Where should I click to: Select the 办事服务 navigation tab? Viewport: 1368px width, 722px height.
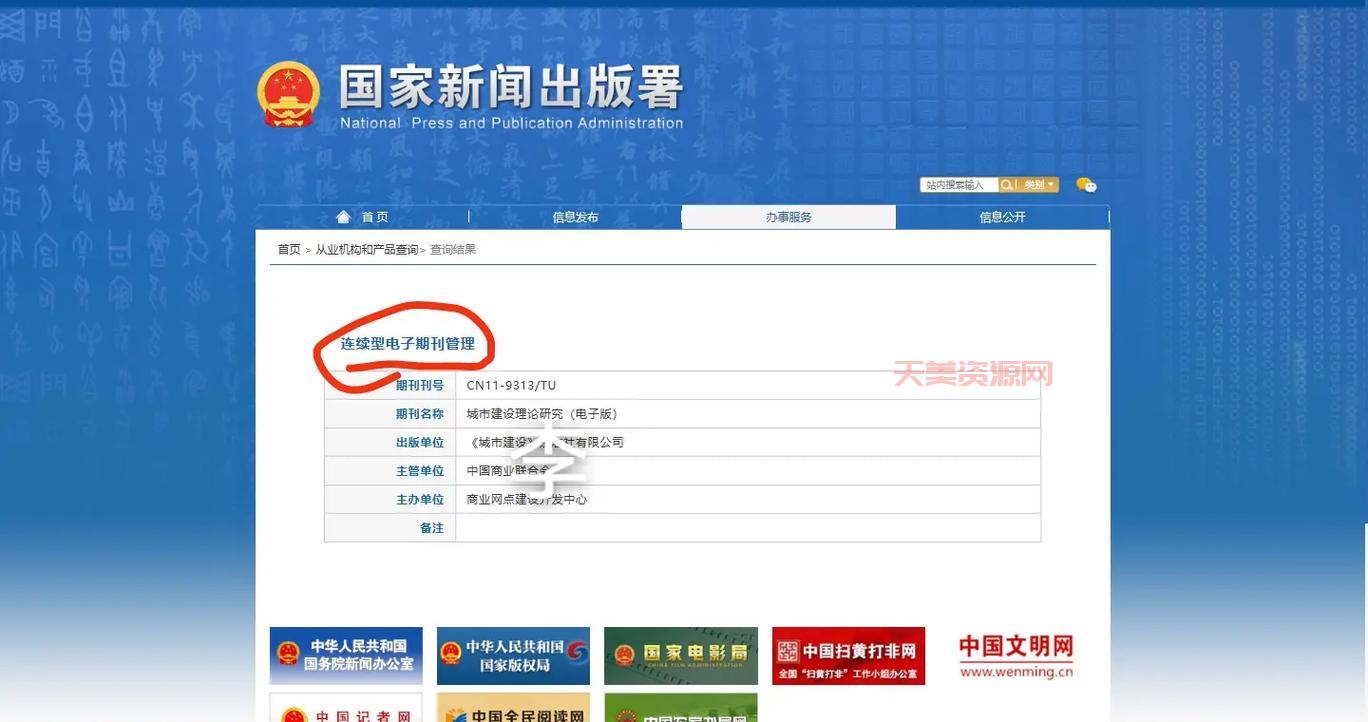[x=789, y=217]
